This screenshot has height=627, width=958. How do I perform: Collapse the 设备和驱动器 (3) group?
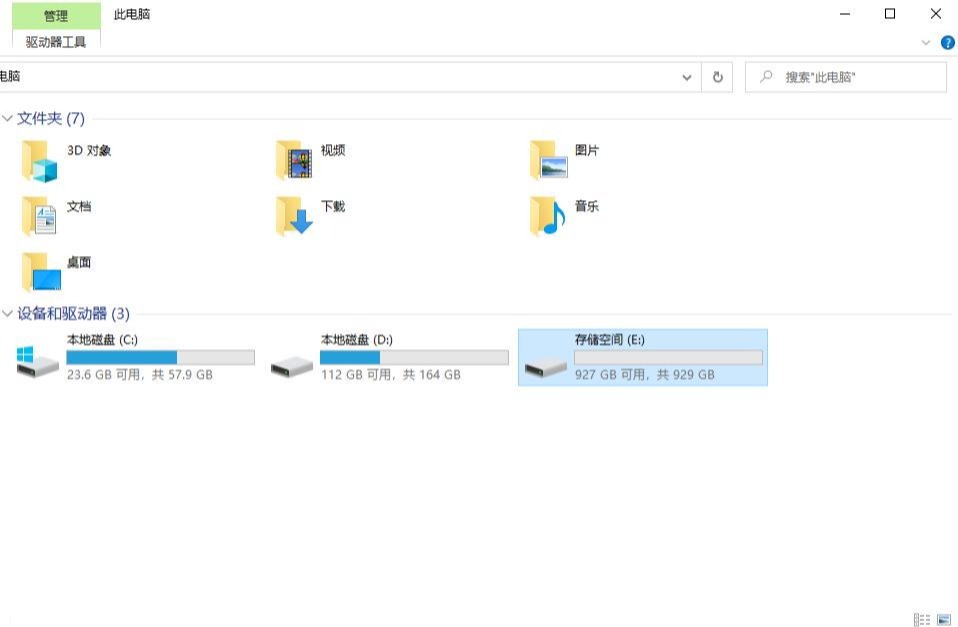pyautogui.click(x=8, y=314)
